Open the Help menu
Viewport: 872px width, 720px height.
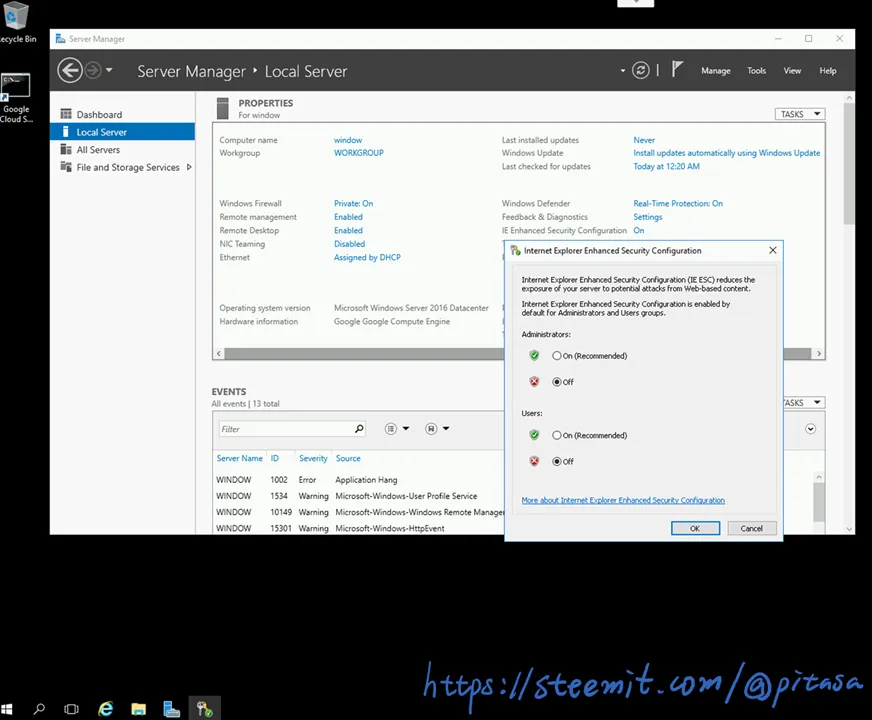click(x=828, y=71)
